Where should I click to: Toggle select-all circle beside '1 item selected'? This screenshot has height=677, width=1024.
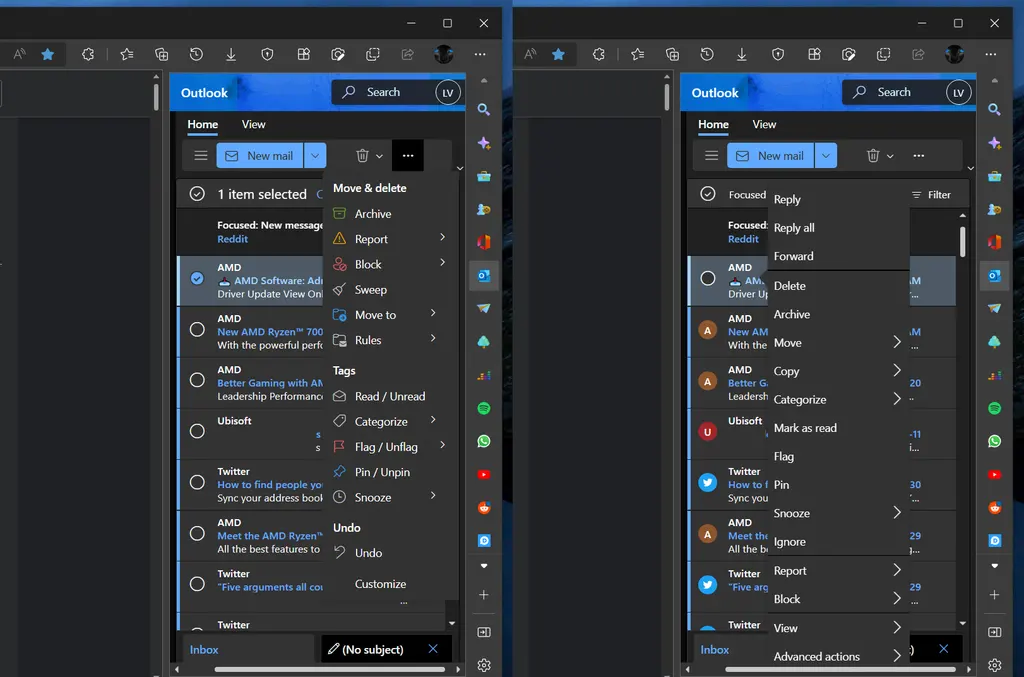(197, 194)
